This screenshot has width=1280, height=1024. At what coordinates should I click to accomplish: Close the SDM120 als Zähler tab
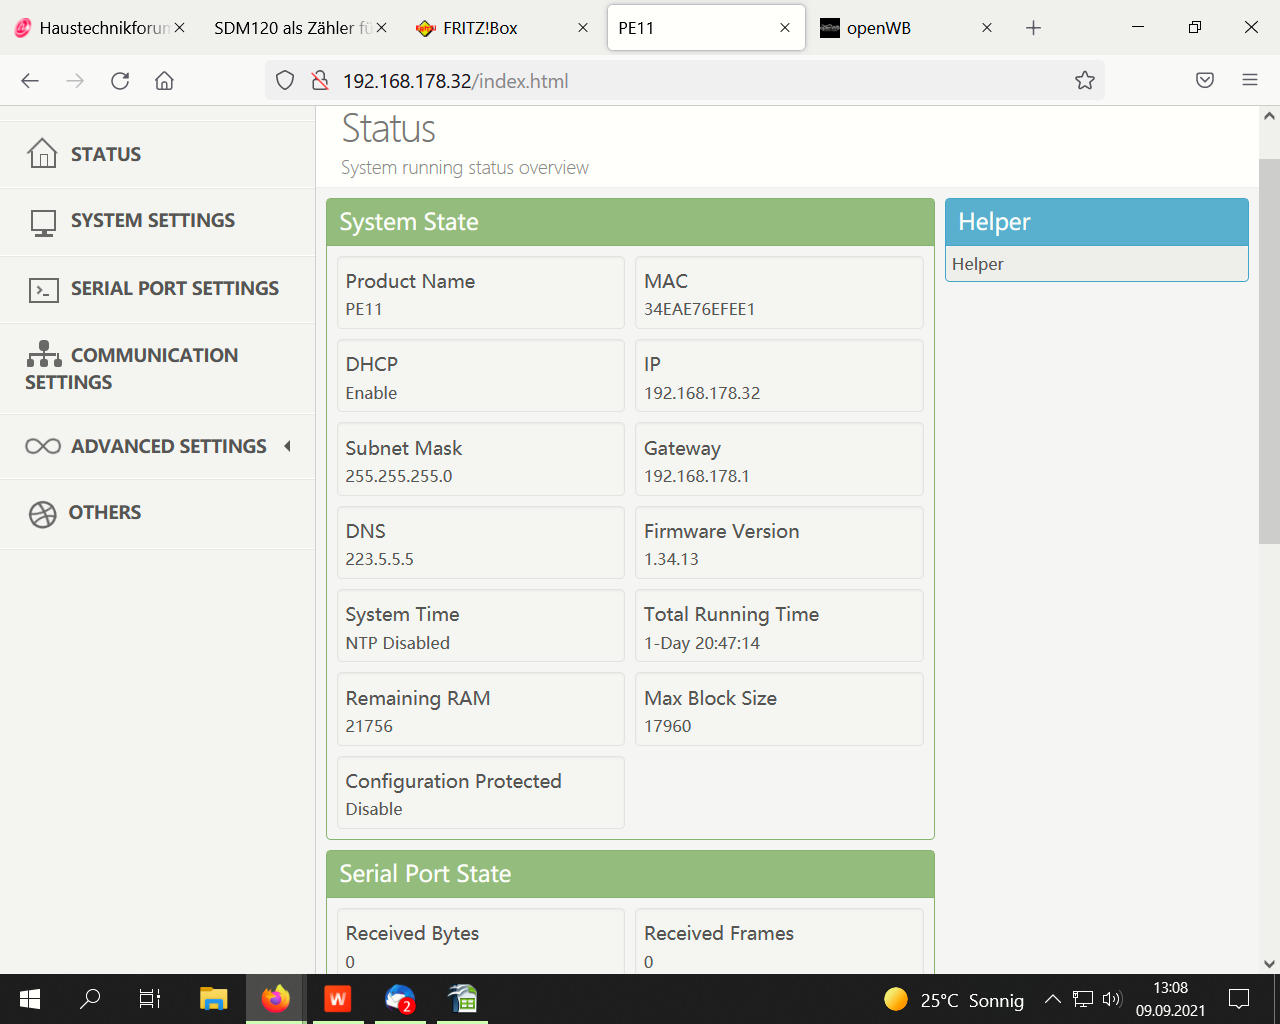coord(382,28)
